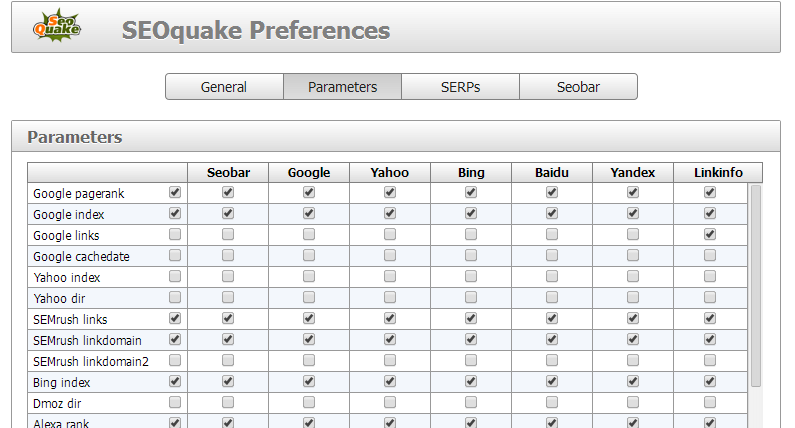Select the Seobar tab

coord(578,87)
